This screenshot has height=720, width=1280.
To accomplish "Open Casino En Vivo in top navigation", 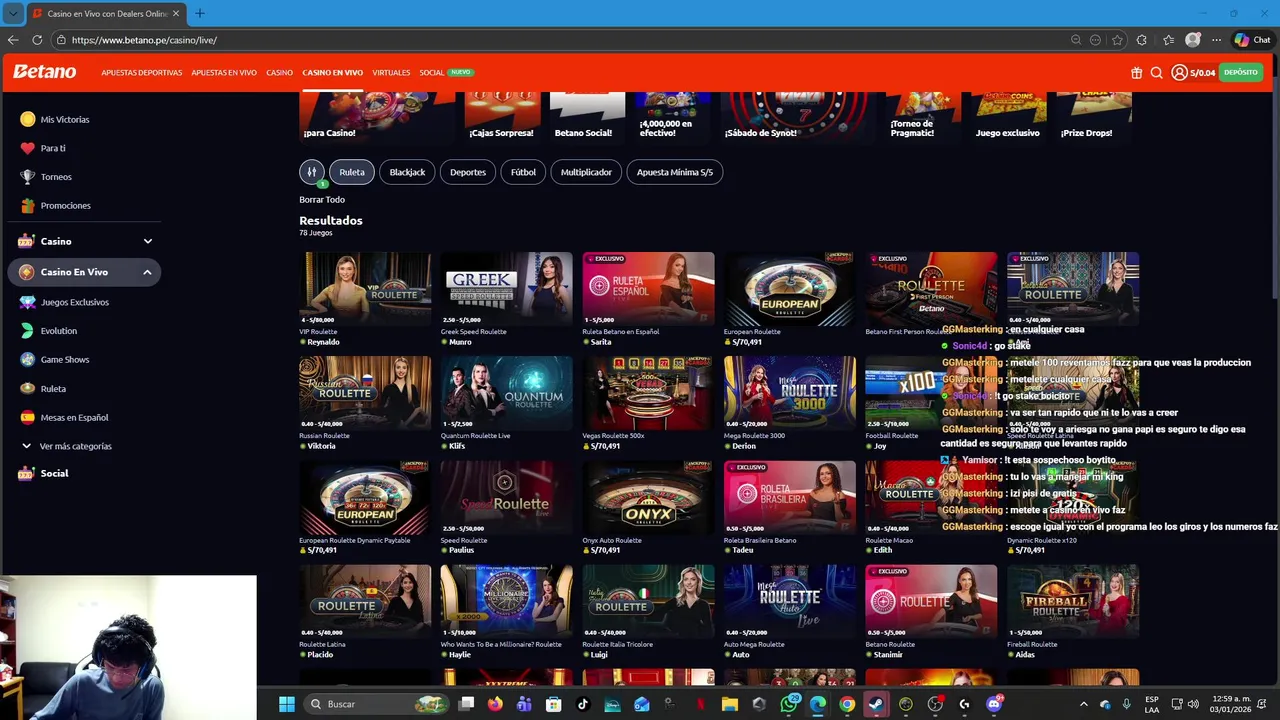I will (333, 73).
